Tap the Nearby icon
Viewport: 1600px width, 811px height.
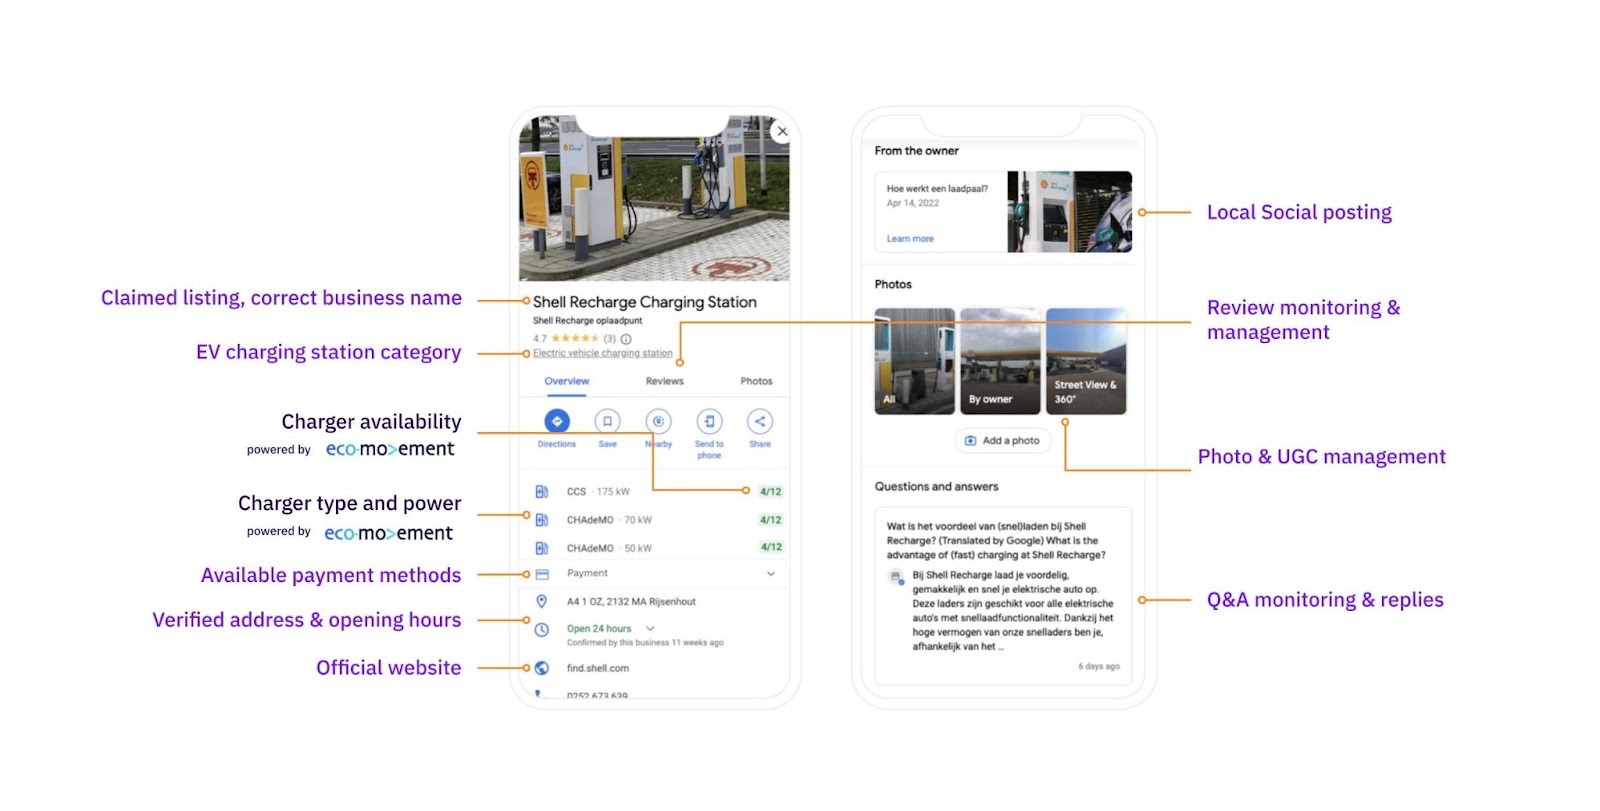658,422
